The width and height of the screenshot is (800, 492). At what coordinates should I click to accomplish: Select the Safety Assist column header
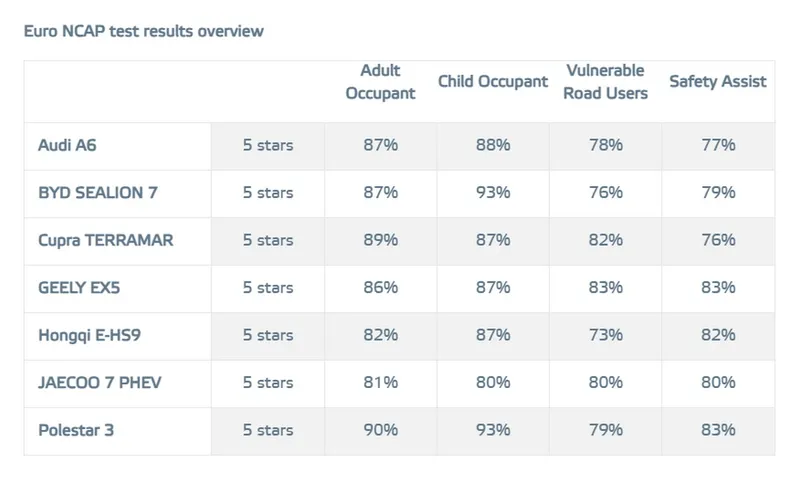click(718, 81)
